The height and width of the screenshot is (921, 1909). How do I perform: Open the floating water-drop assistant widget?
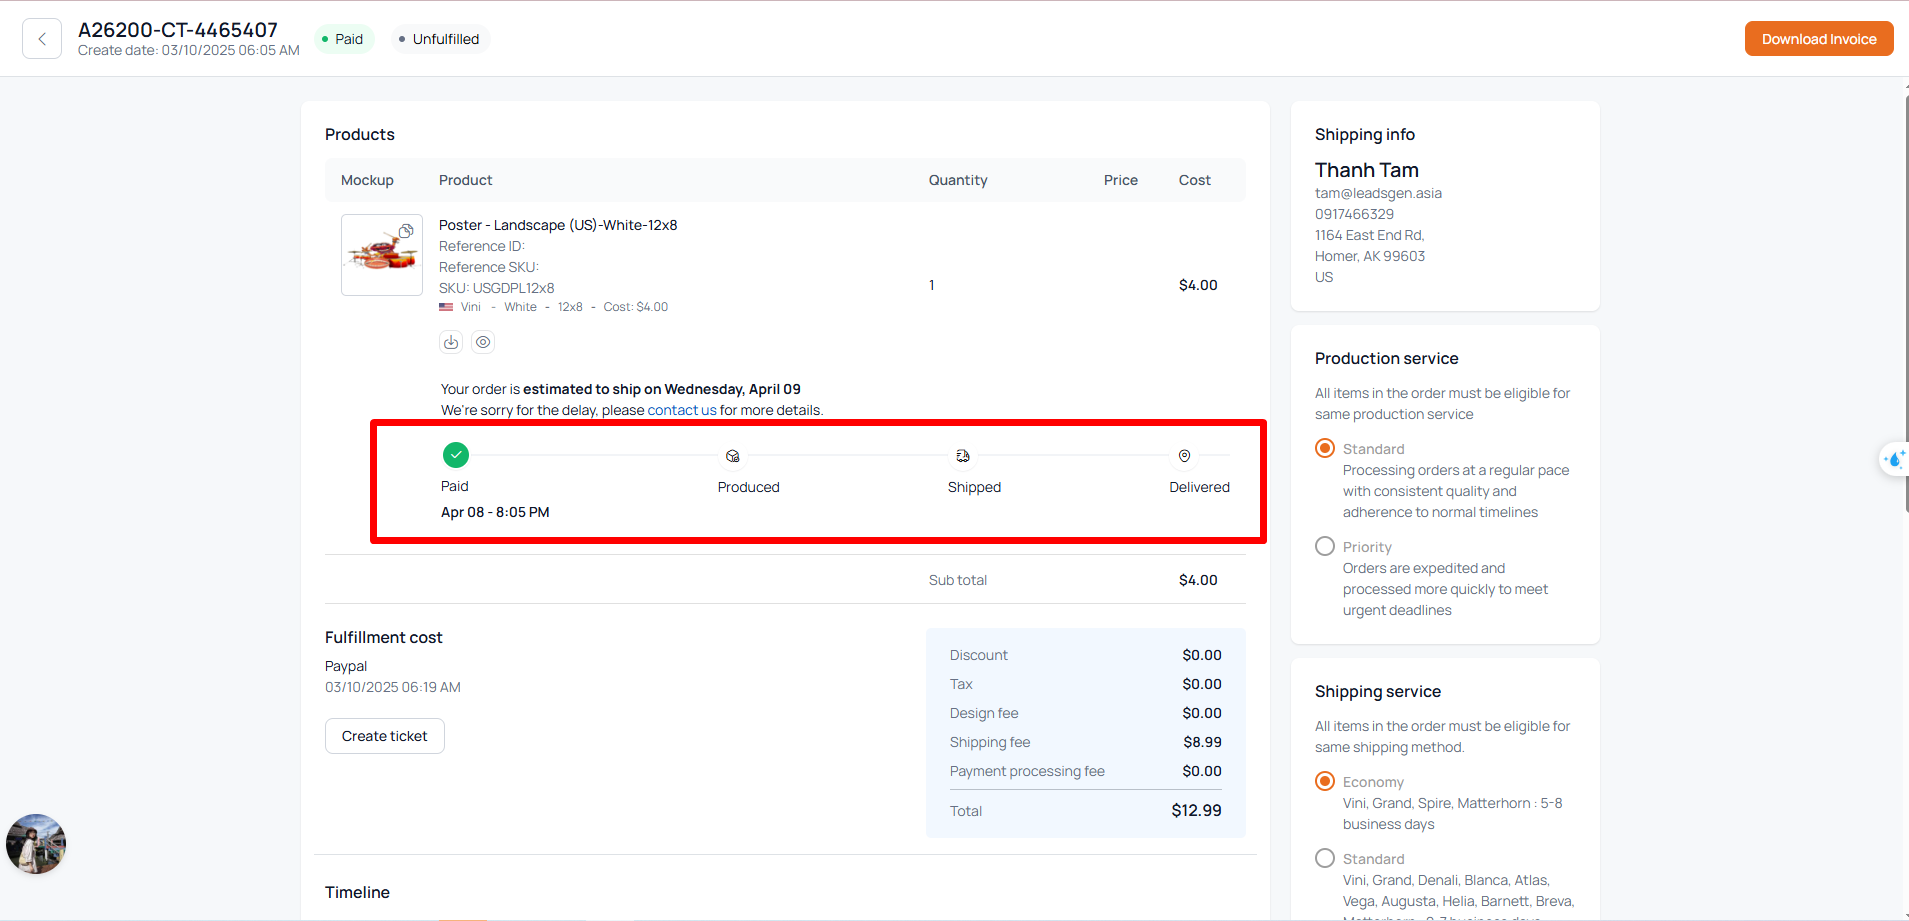pos(1893,460)
